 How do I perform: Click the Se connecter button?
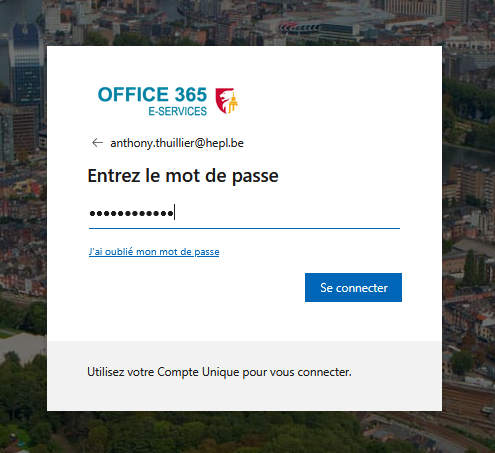[x=353, y=287]
